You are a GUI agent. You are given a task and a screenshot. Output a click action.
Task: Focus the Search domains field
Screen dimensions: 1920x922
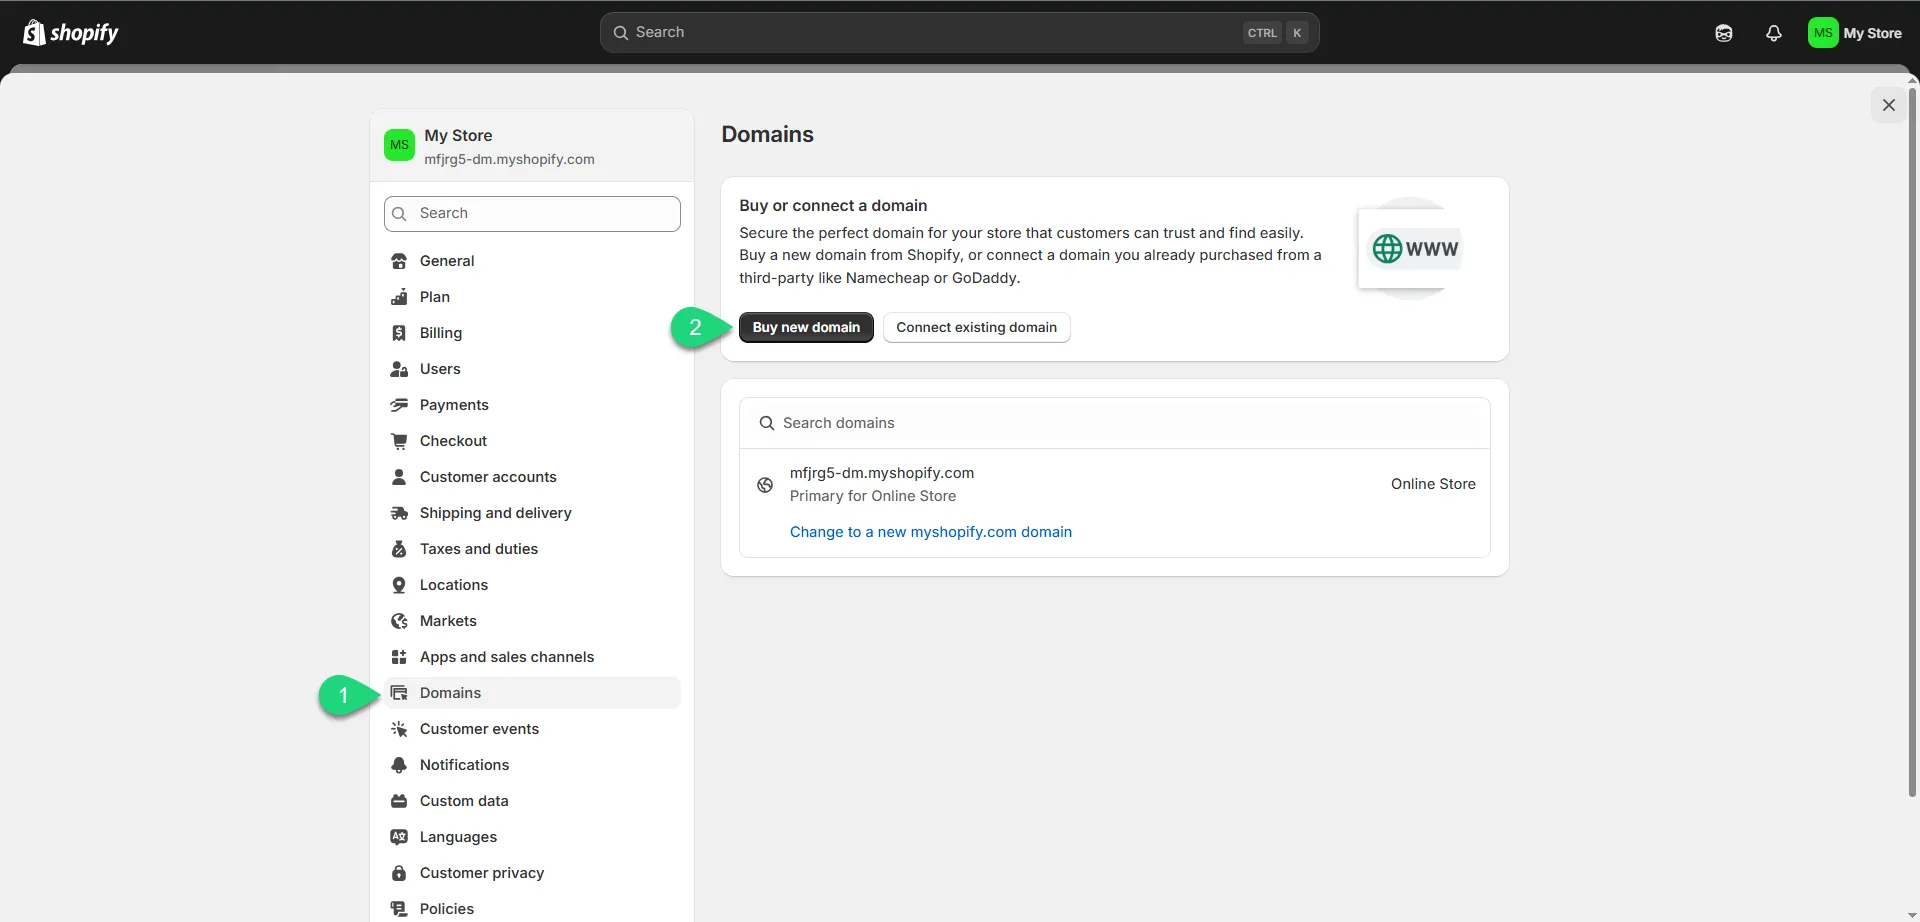tap(1114, 423)
